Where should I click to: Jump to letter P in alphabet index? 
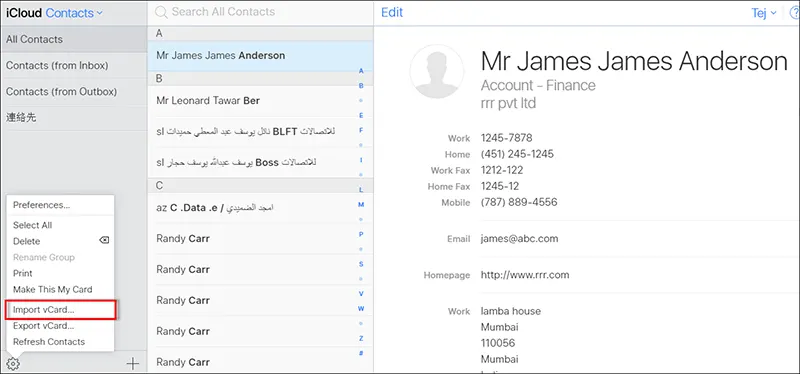tap(361, 234)
